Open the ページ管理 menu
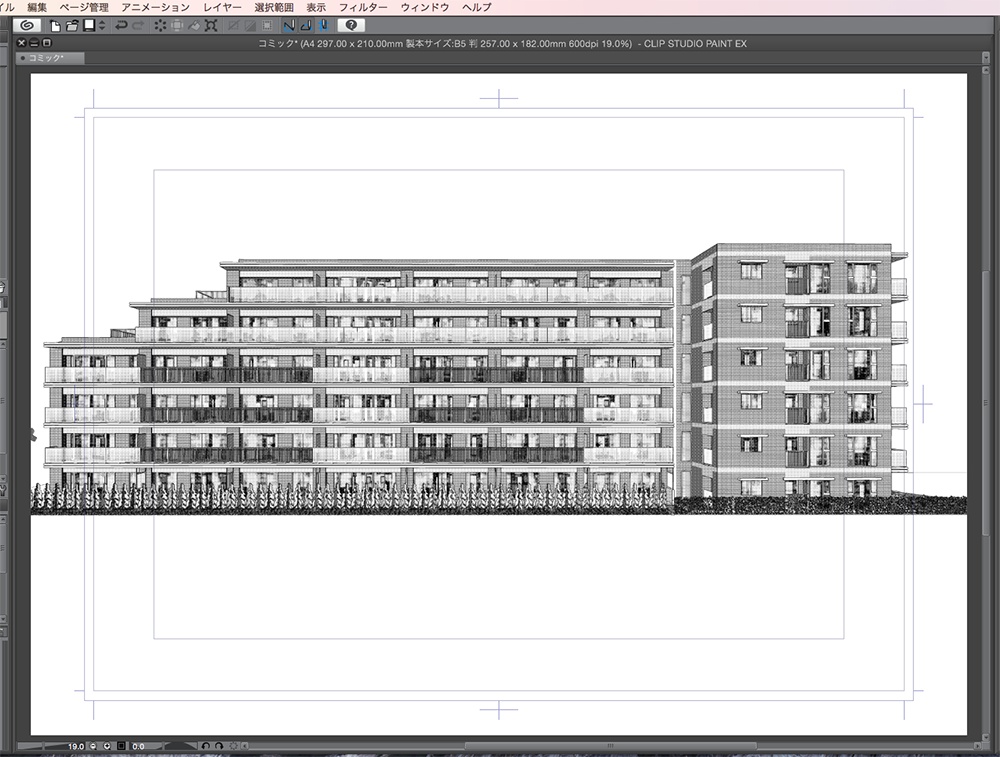Image resolution: width=1000 pixels, height=757 pixels. click(84, 7)
